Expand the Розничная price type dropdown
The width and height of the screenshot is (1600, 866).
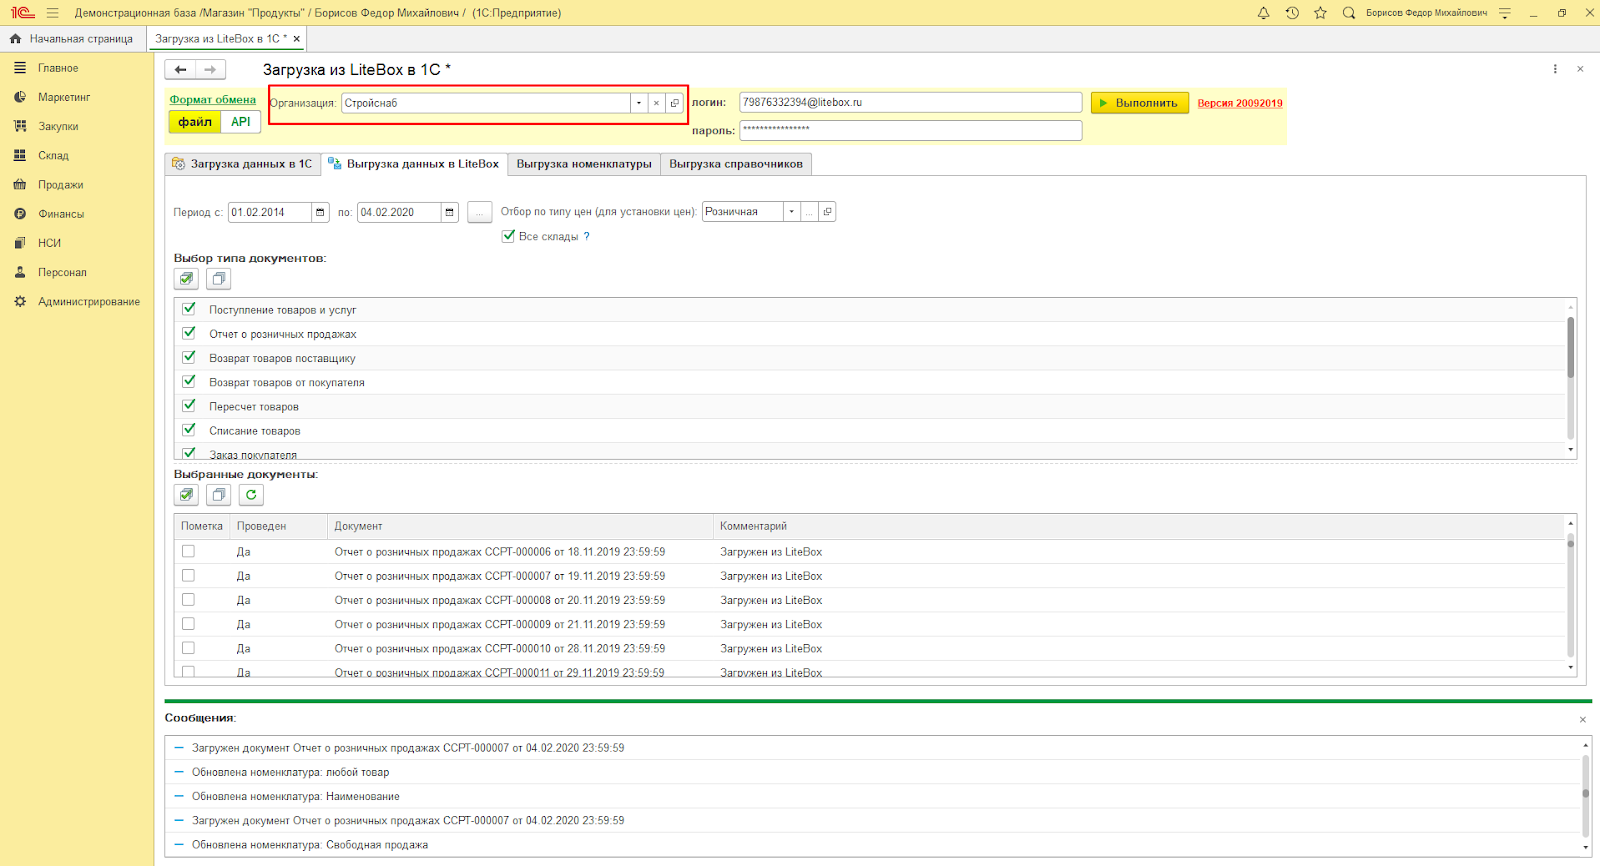coord(791,212)
